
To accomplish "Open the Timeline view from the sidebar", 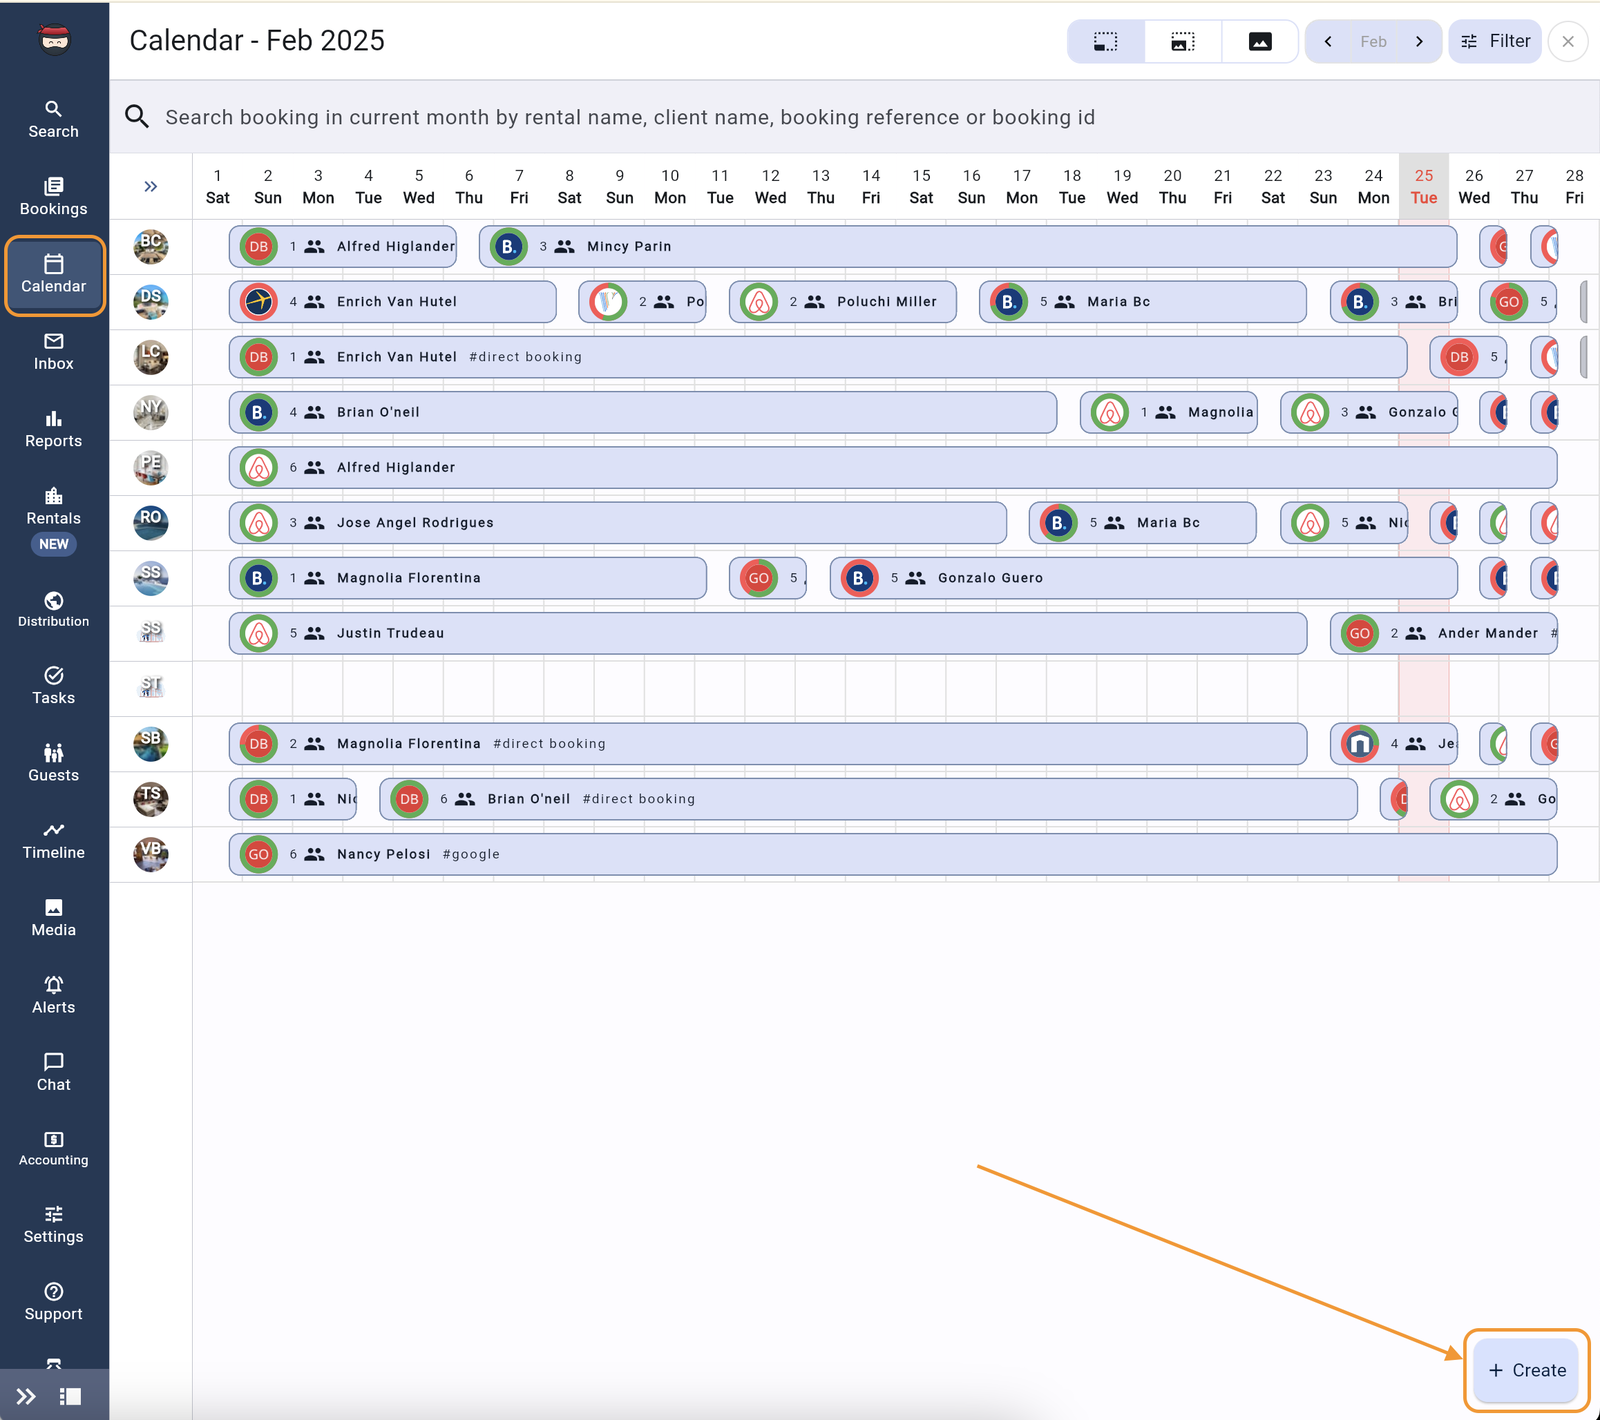I will click(53, 840).
